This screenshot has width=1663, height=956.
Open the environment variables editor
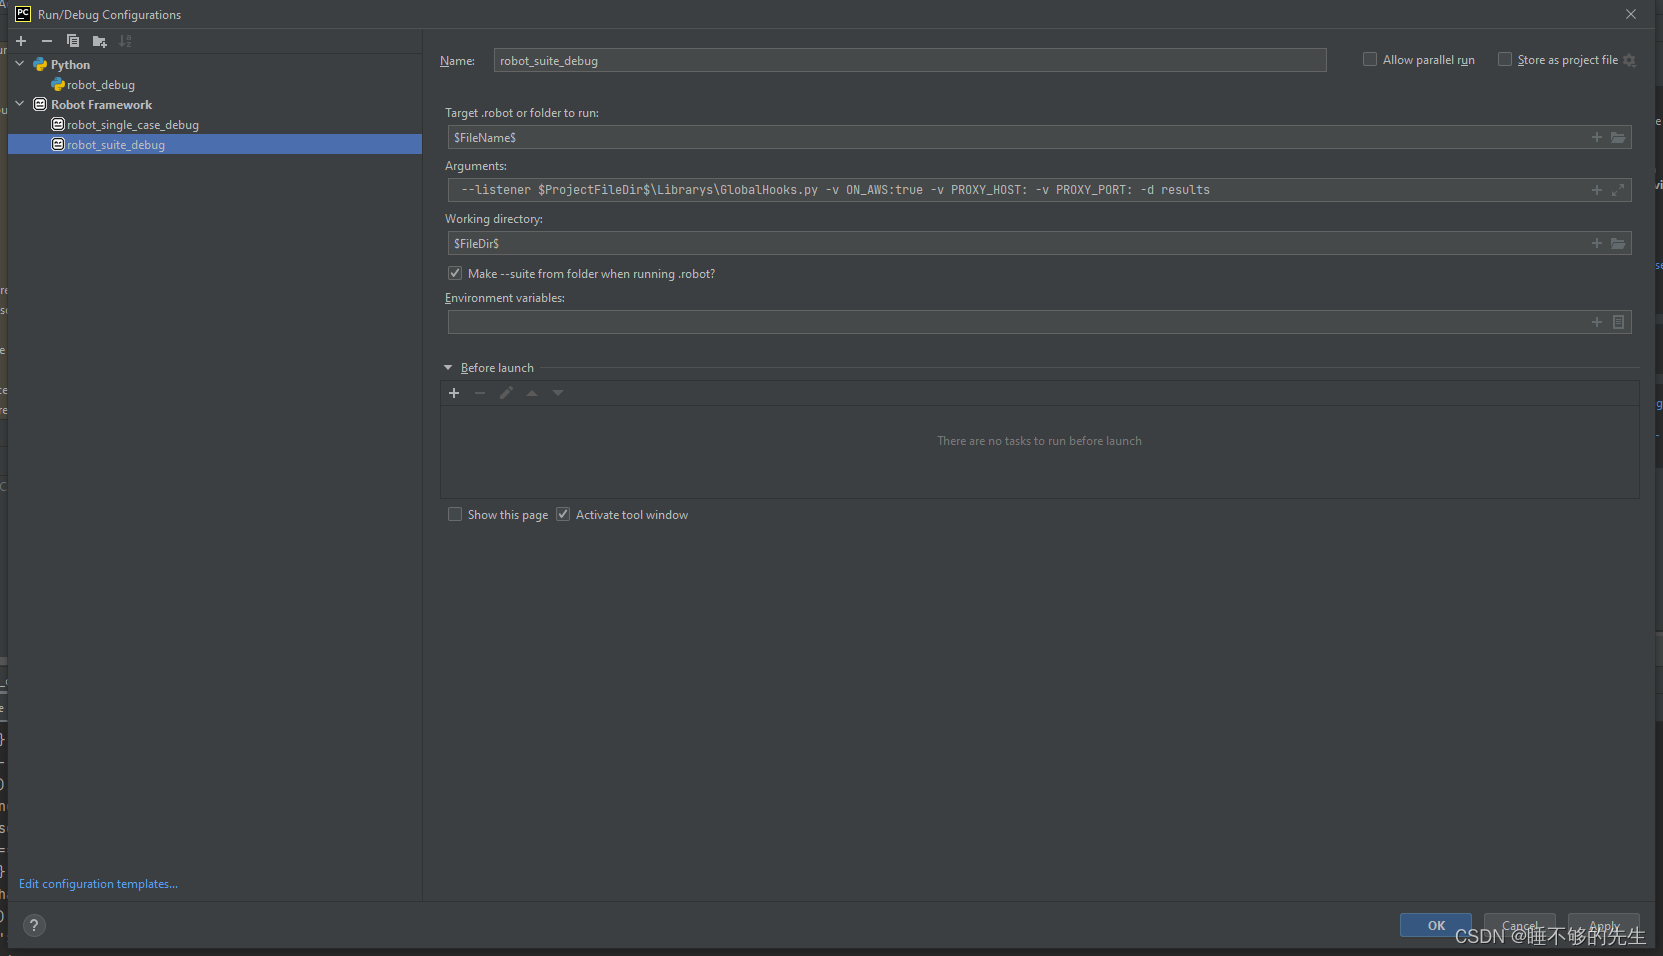click(x=1619, y=322)
